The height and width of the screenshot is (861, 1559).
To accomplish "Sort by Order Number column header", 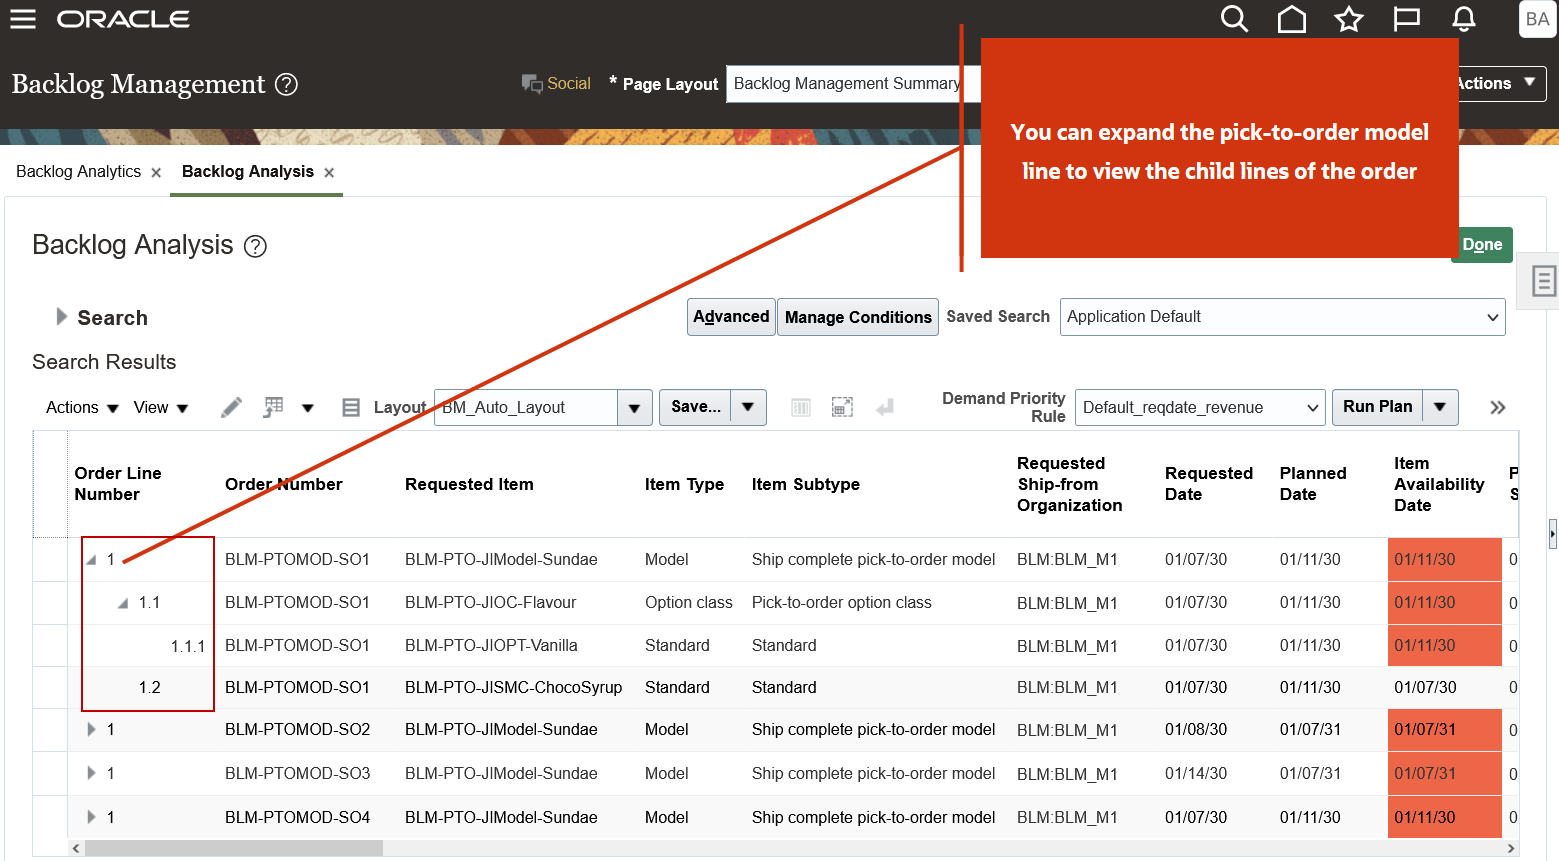I will pyautogui.click(x=284, y=484).
